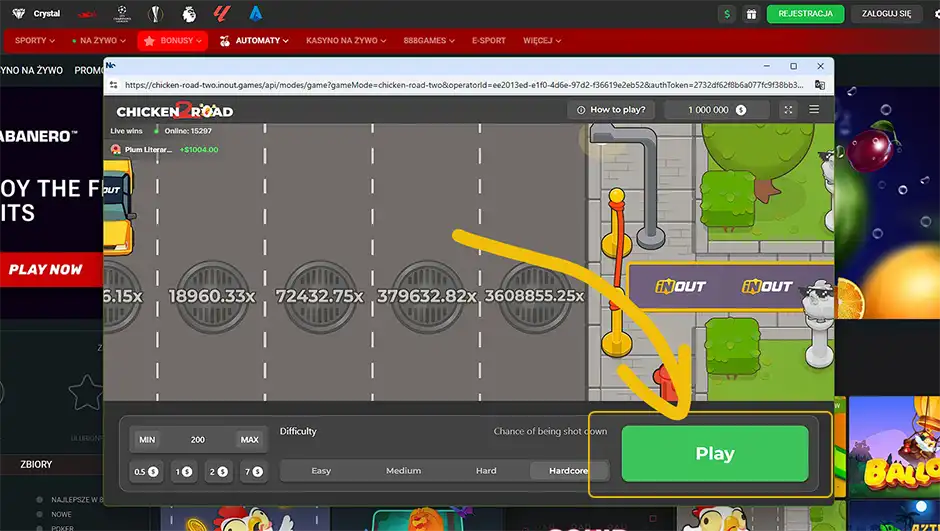Select NAJLEPSZE radio option in sidebar
Screen dimensions: 940x531
(40, 499)
